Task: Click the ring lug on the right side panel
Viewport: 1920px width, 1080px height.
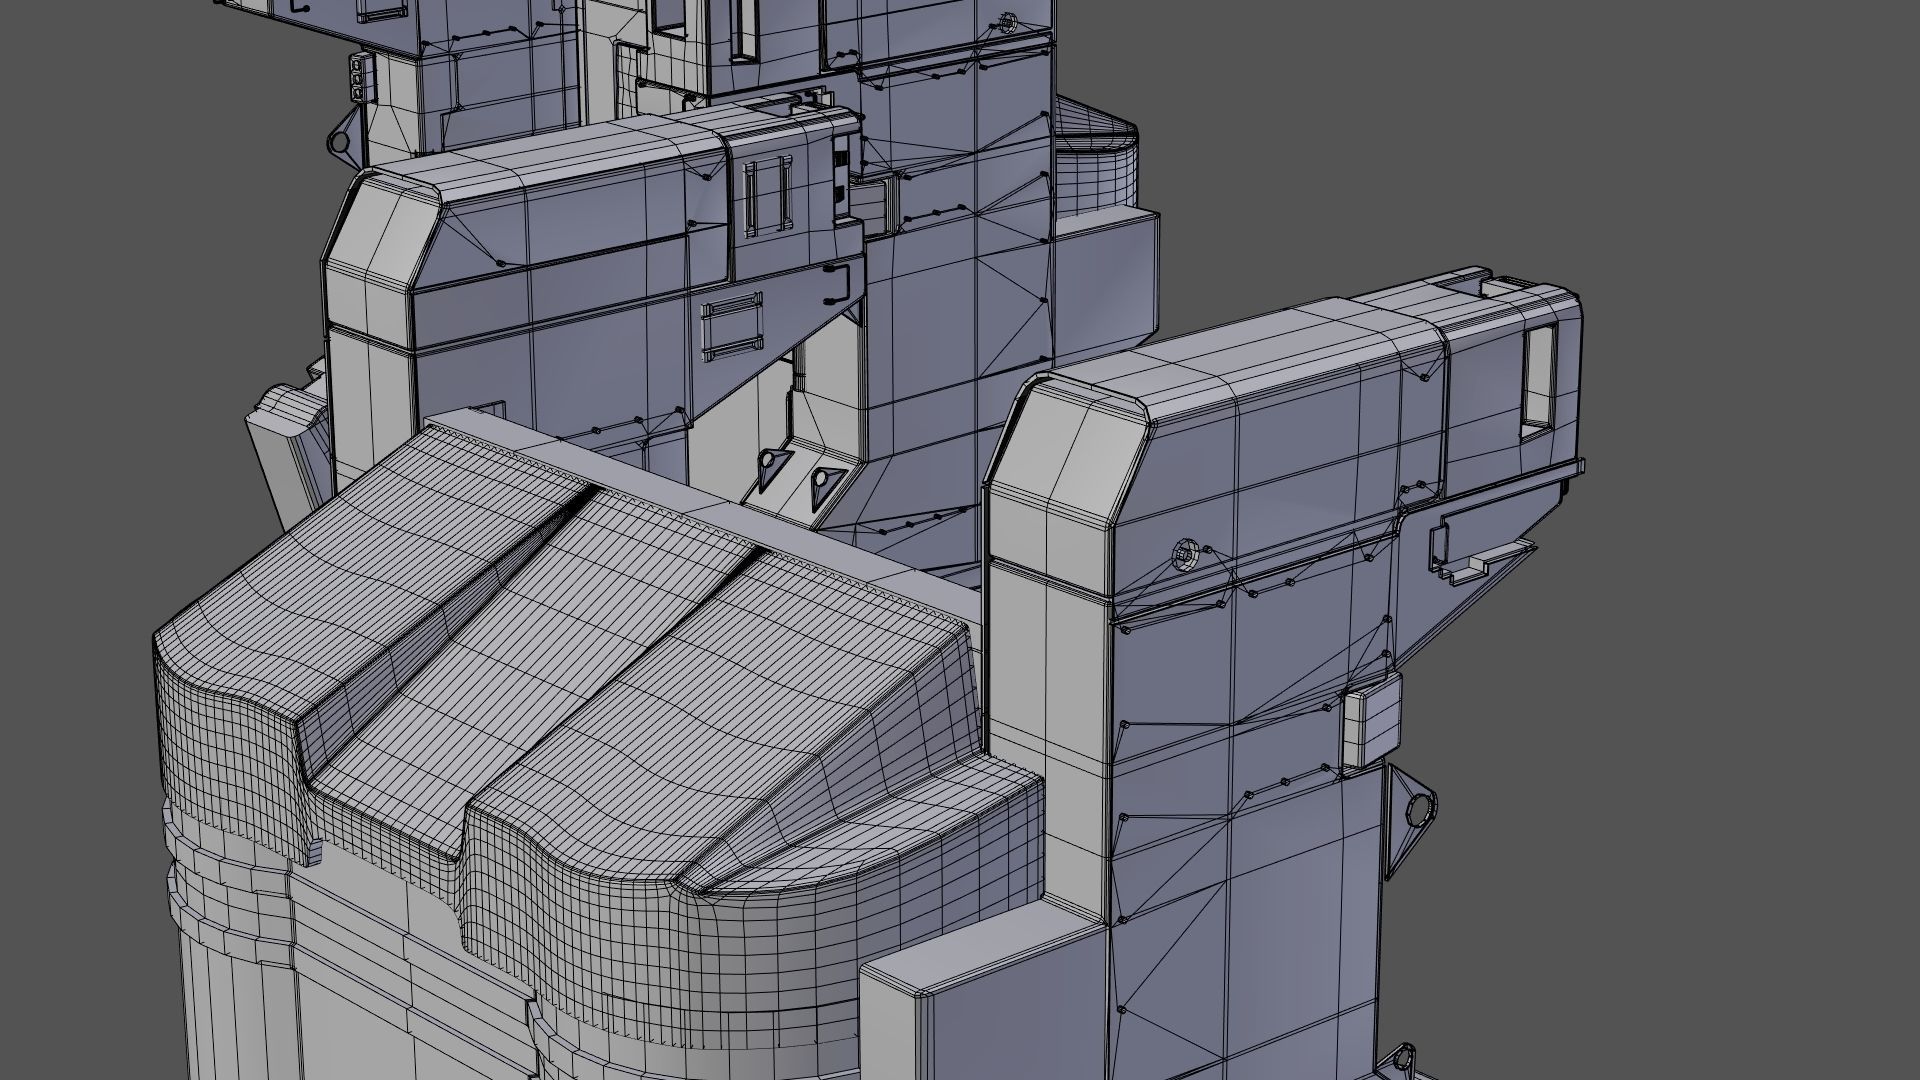Action: pos(1416,808)
